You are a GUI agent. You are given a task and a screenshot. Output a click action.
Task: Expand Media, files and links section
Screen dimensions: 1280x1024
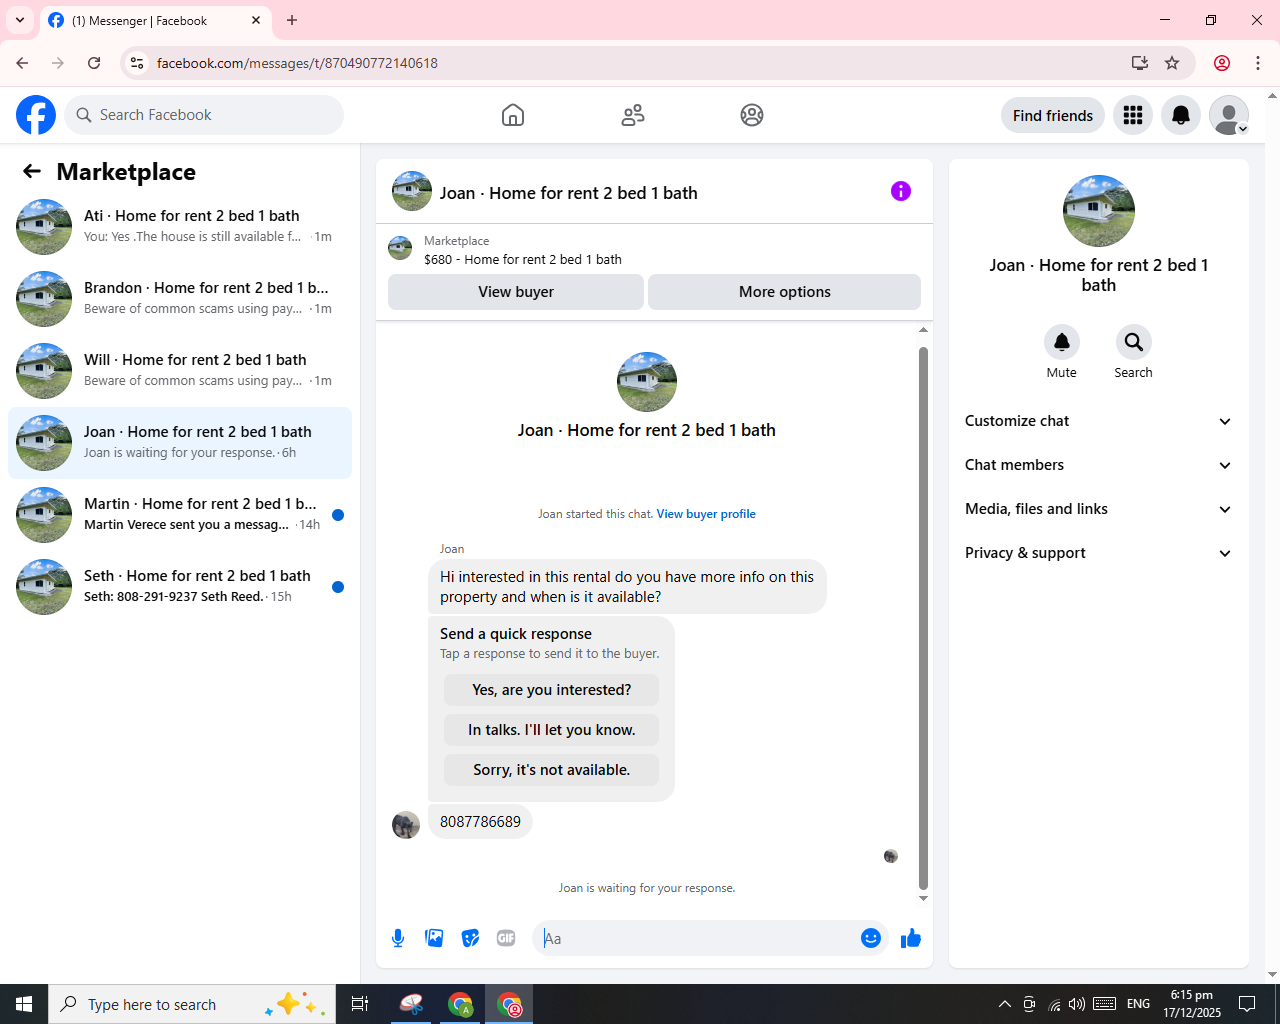(x=1098, y=509)
